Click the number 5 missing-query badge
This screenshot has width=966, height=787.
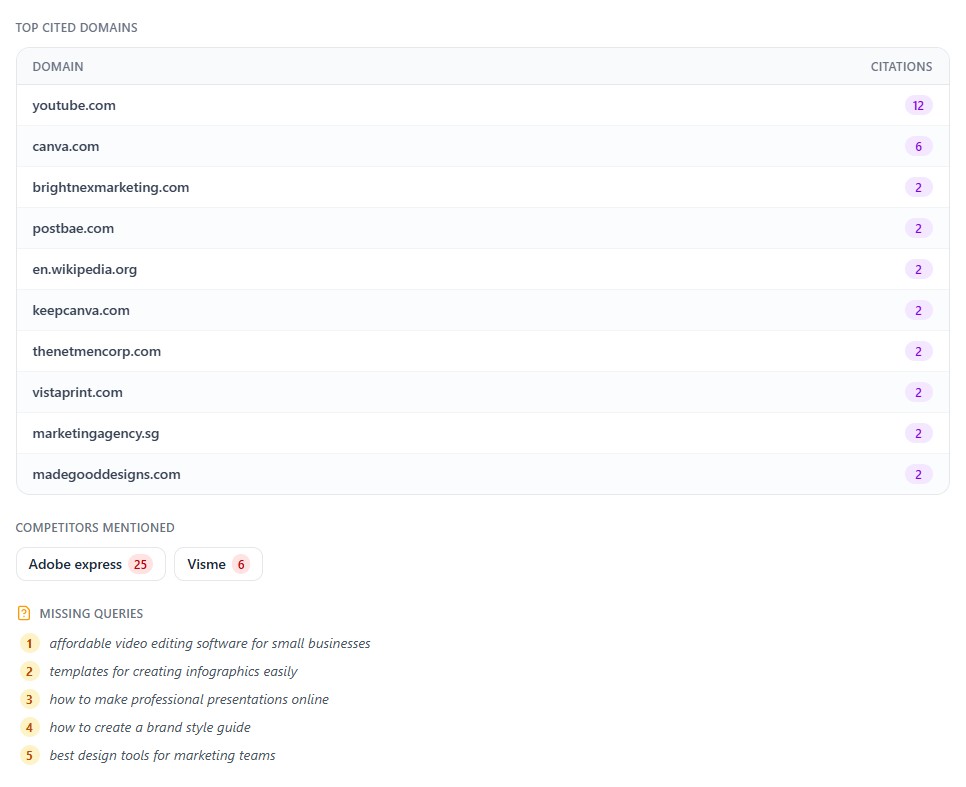coord(29,756)
